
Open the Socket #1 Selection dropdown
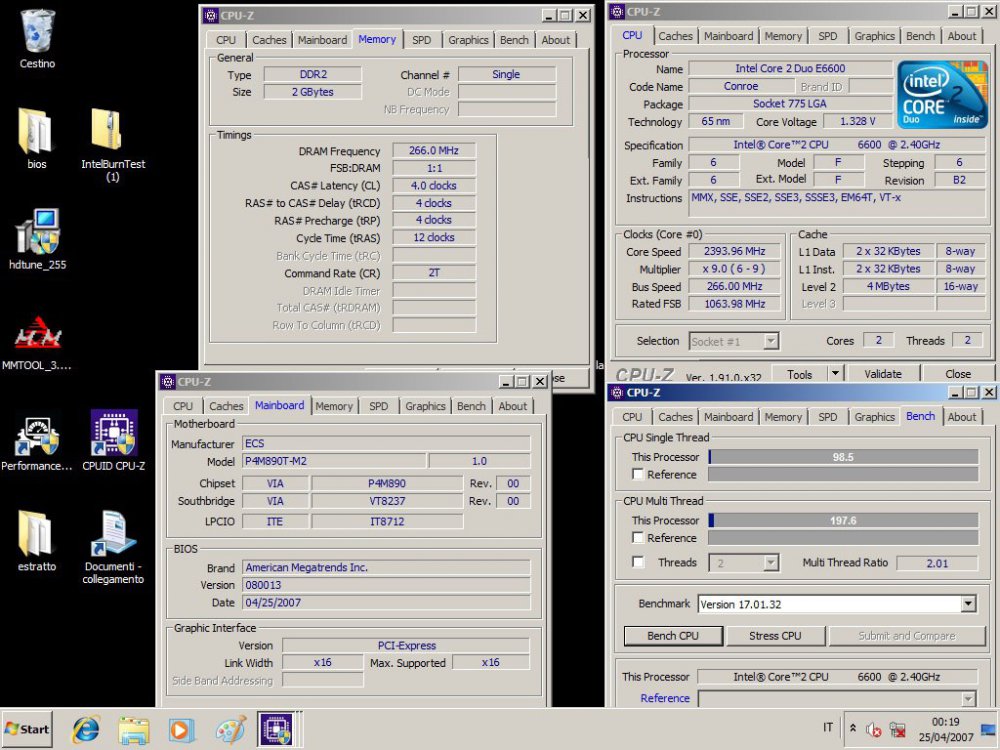point(770,340)
